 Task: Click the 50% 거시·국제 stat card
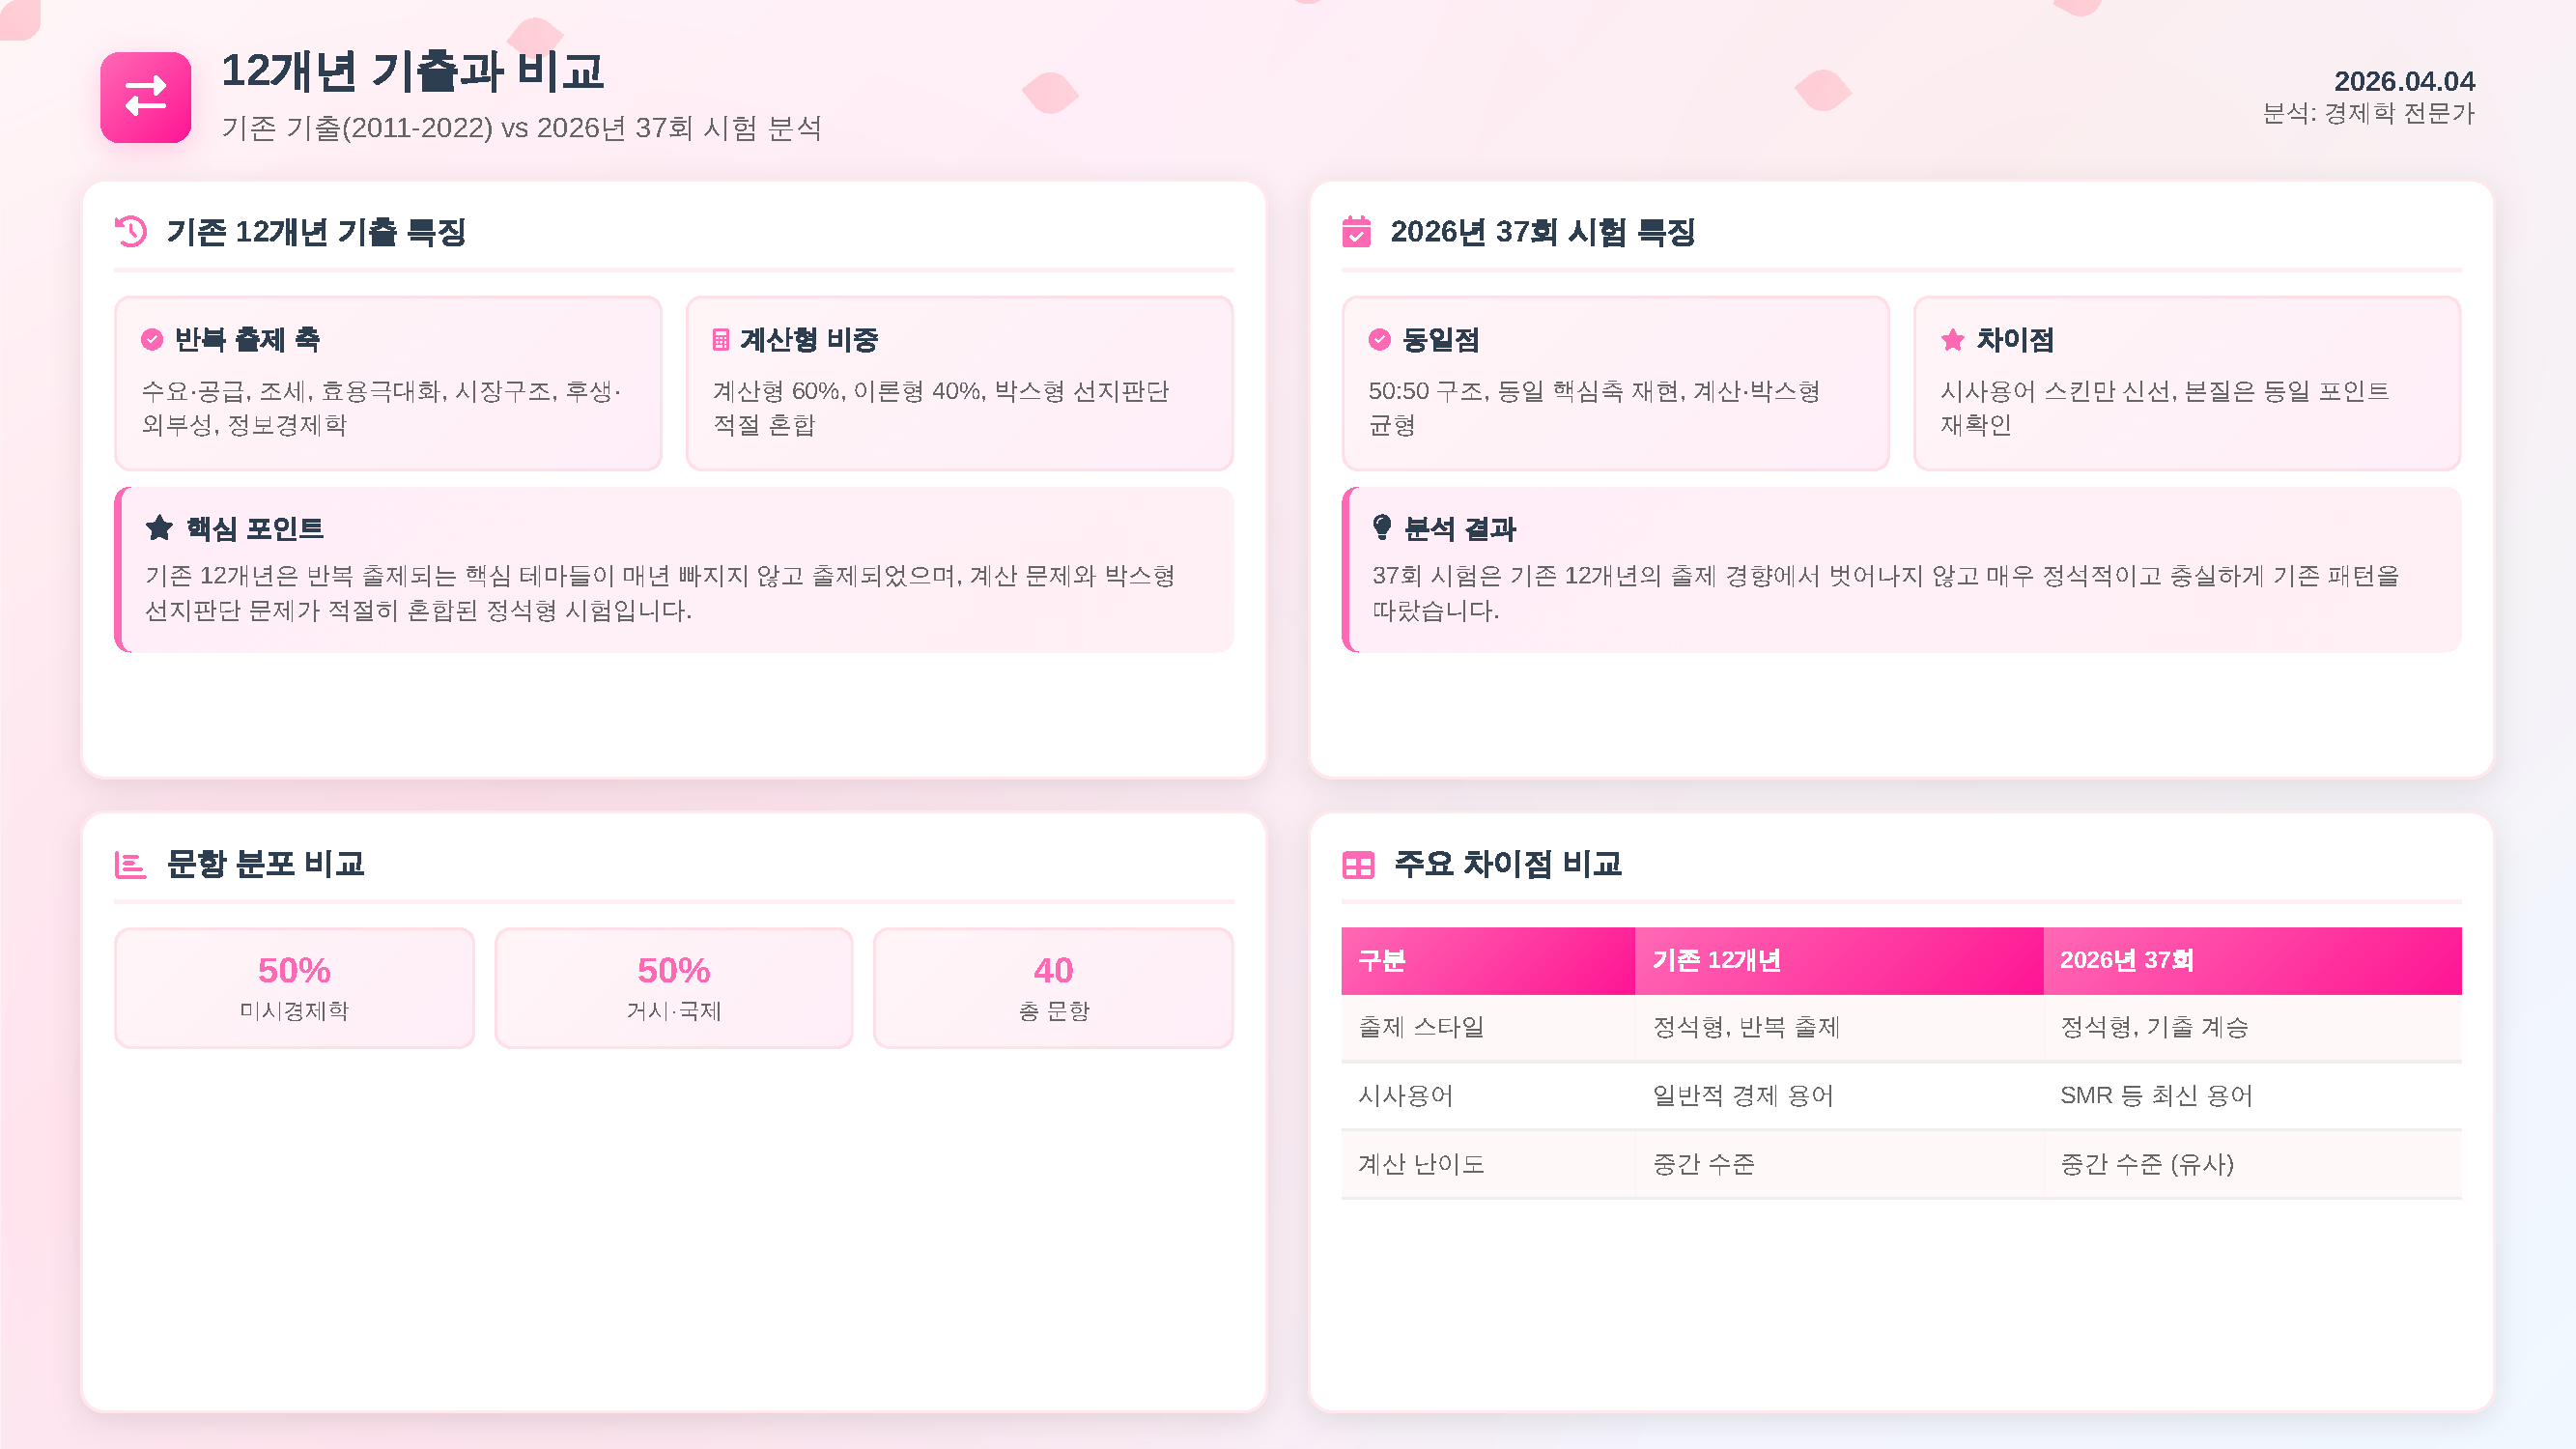pos(674,988)
